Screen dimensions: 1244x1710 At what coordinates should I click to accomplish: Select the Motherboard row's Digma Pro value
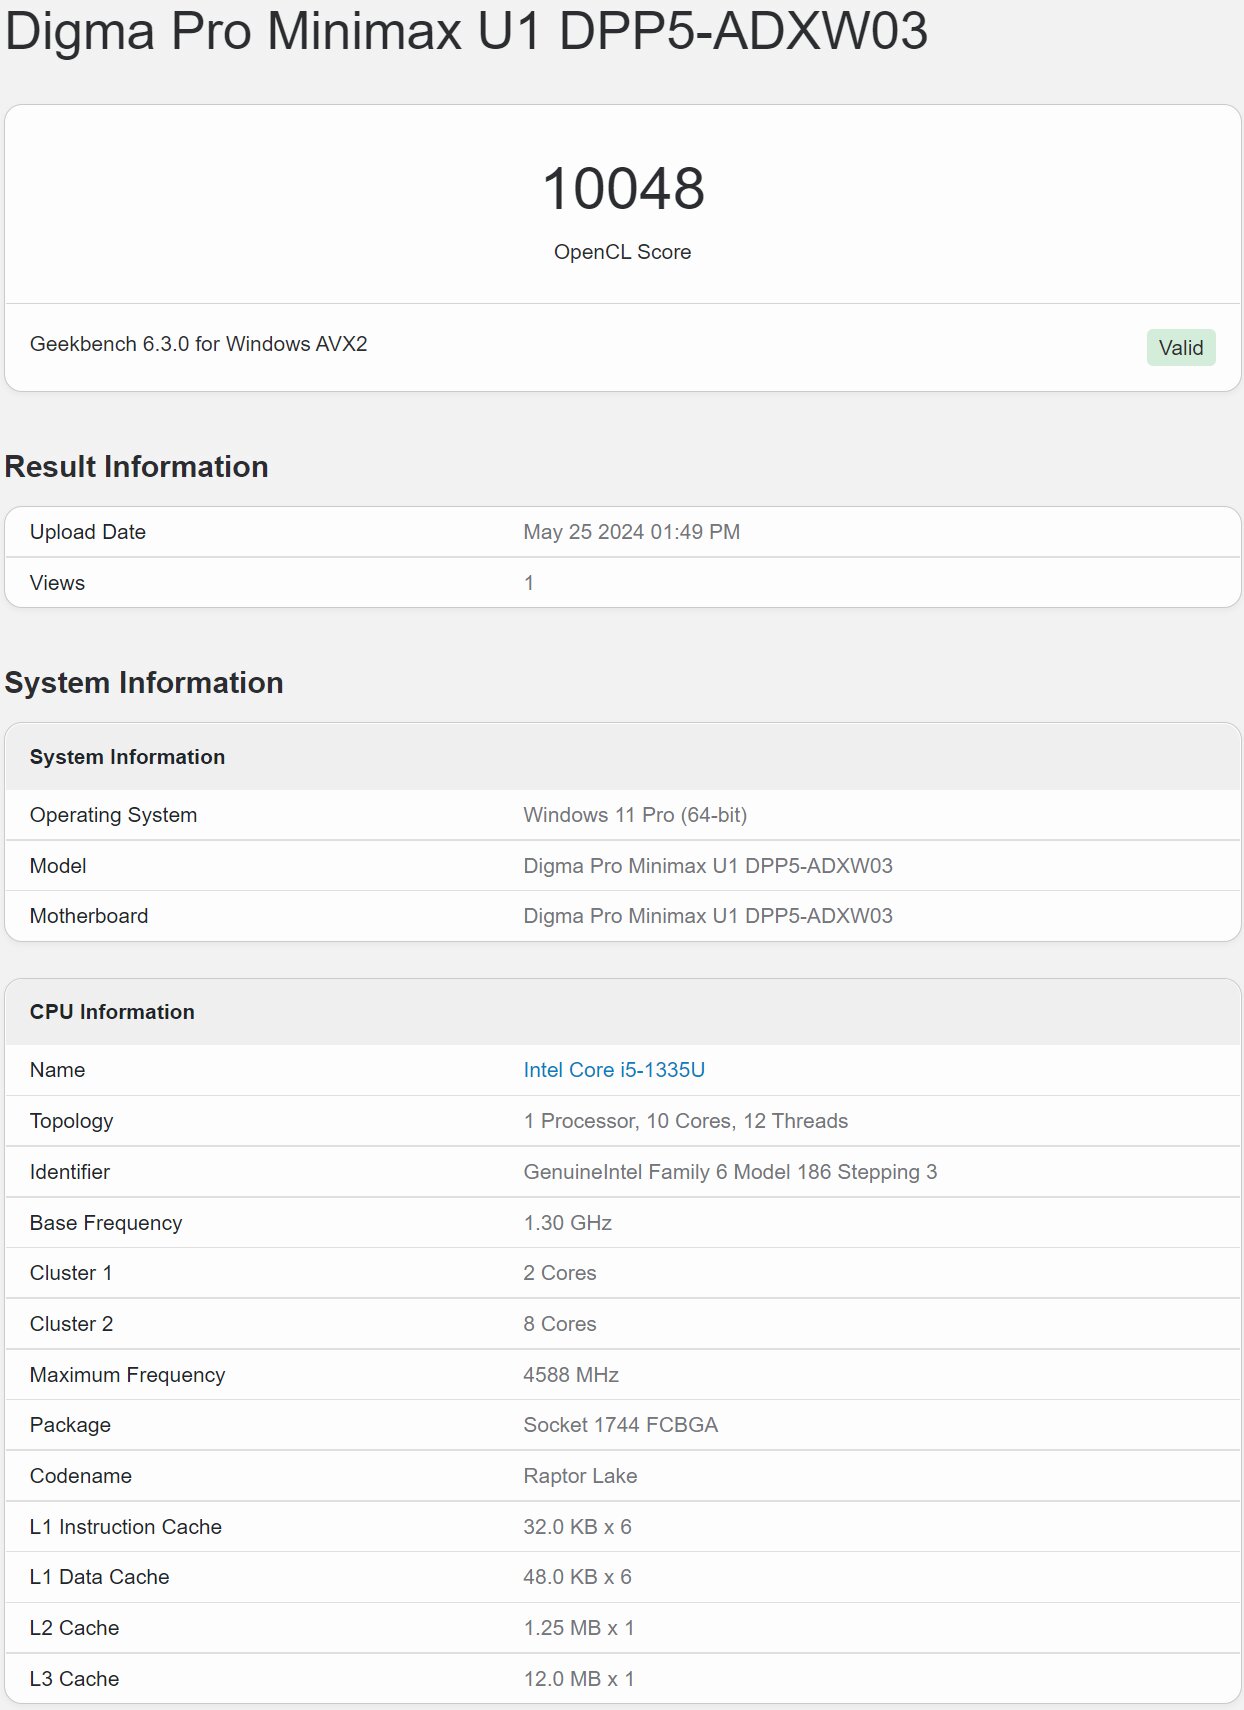[708, 916]
